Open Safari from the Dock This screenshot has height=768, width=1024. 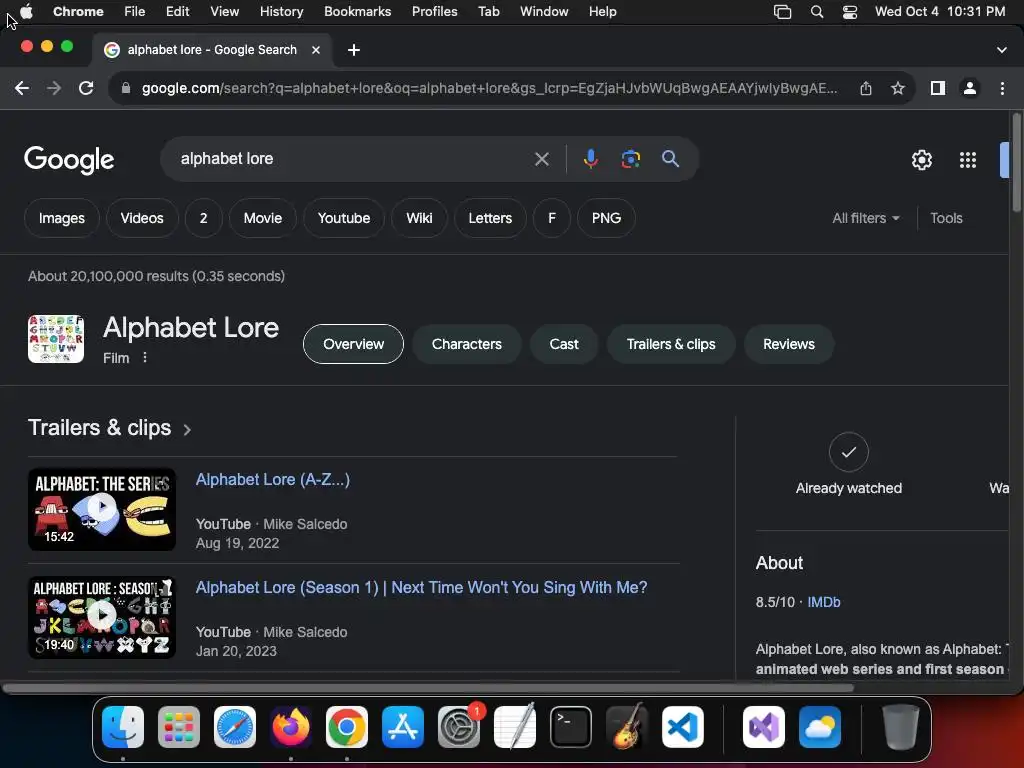click(x=234, y=727)
